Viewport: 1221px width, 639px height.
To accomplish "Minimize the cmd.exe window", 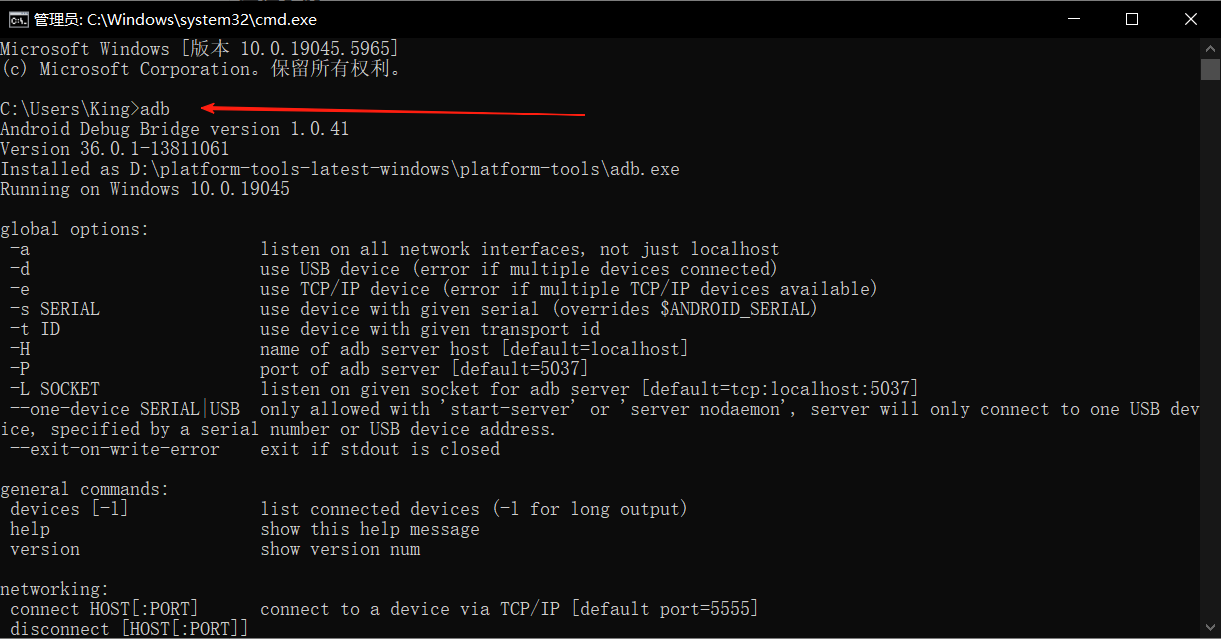I will click(1073, 19).
